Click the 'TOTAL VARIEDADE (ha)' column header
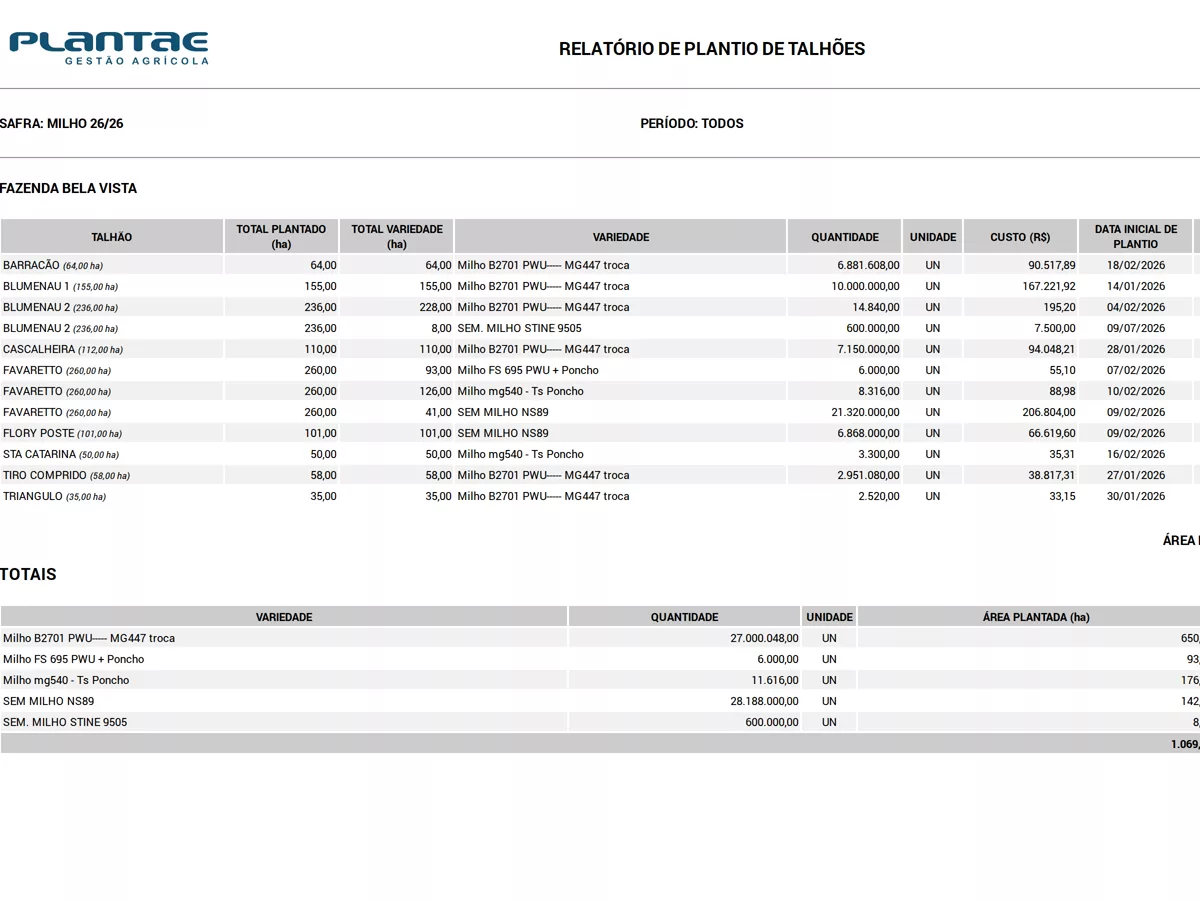1200x900 pixels. click(x=397, y=237)
